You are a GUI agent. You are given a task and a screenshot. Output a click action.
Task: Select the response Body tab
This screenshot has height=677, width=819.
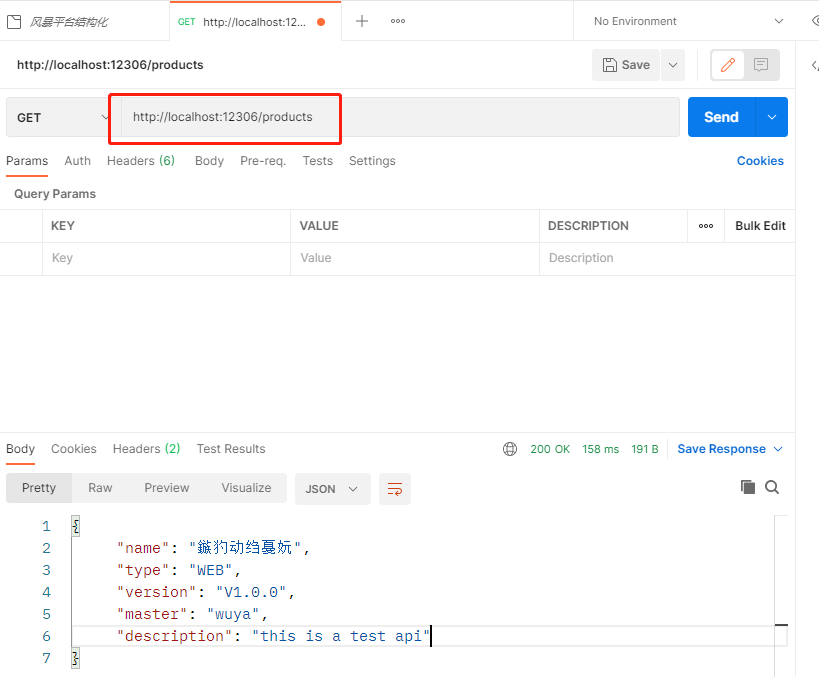tap(20, 449)
